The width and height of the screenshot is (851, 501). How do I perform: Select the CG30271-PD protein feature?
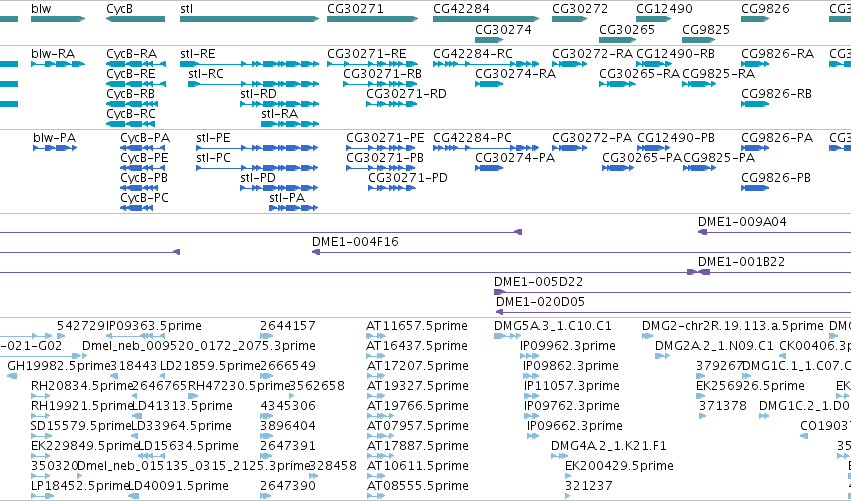[392, 188]
